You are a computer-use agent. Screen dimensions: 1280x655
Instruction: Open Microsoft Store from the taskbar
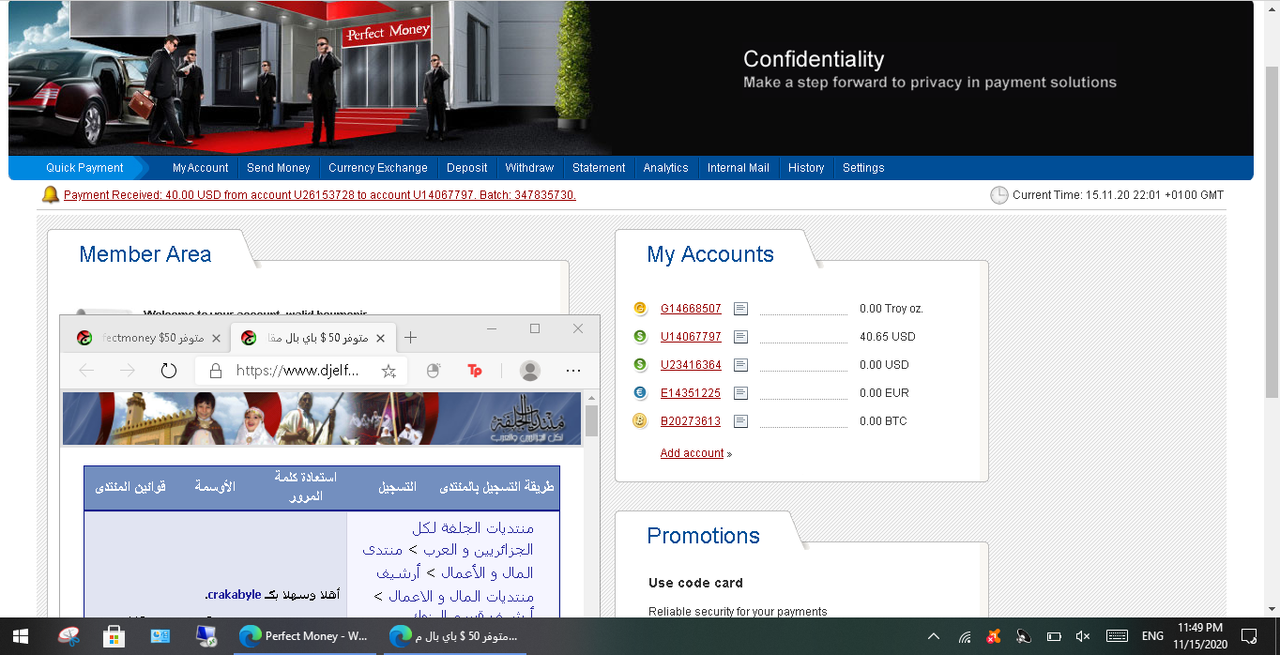pyautogui.click(x=114, y=636)
